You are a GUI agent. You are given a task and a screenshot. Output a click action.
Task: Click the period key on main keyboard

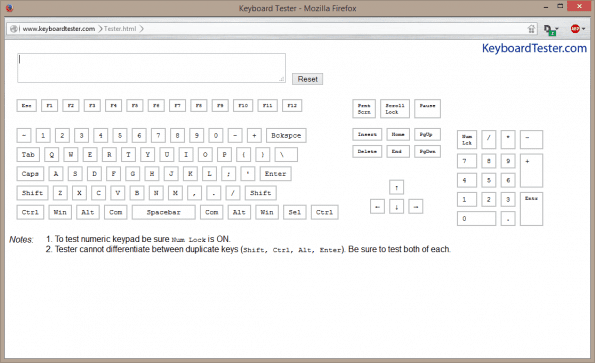[214, 193]
